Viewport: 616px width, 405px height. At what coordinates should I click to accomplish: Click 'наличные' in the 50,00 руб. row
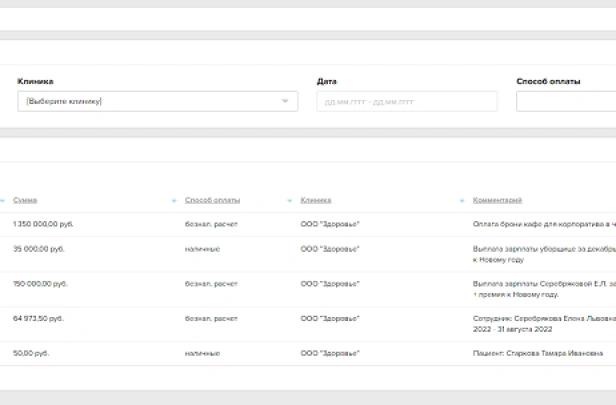pyautogui.click(x=202, y=353)
